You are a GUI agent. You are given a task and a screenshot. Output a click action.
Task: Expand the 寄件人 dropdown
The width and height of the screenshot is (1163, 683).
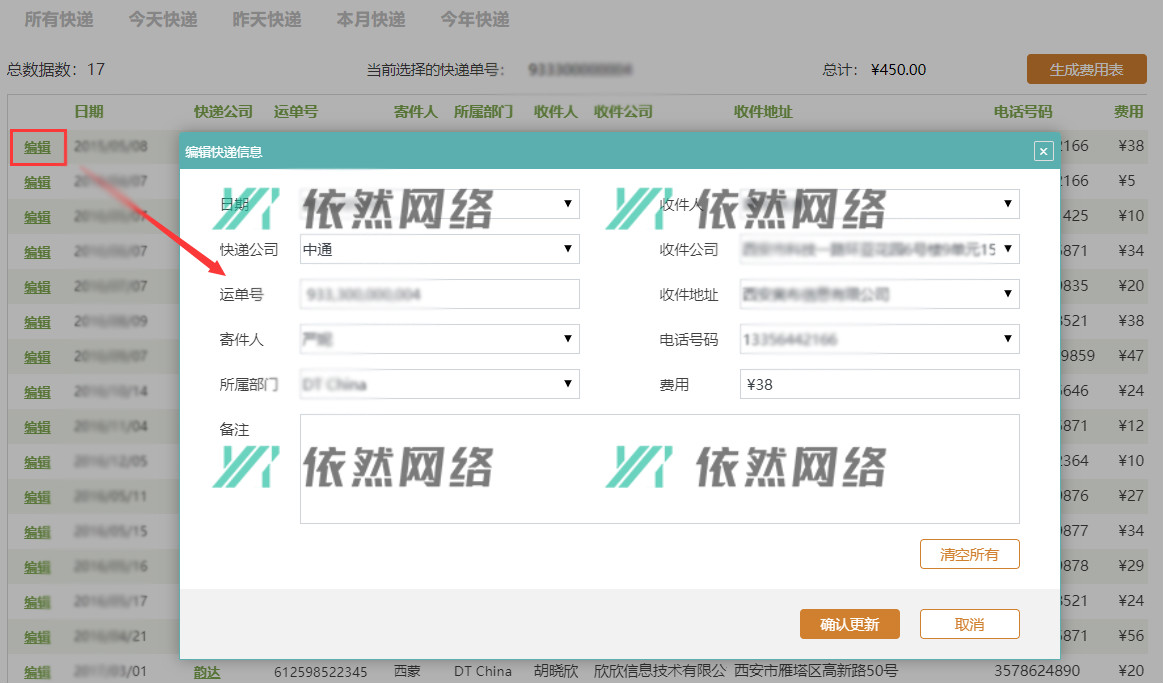click(568, 339)
